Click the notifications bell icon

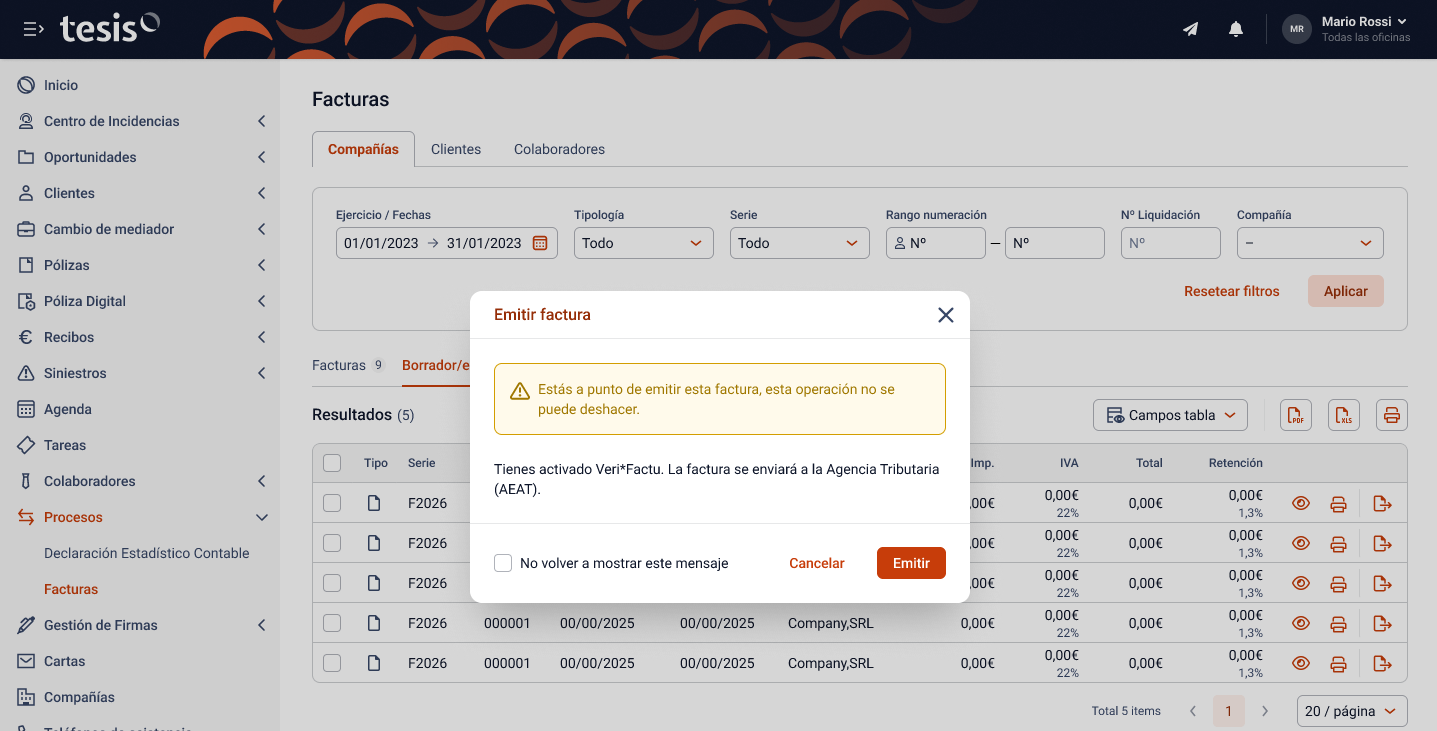(1235, 29)
